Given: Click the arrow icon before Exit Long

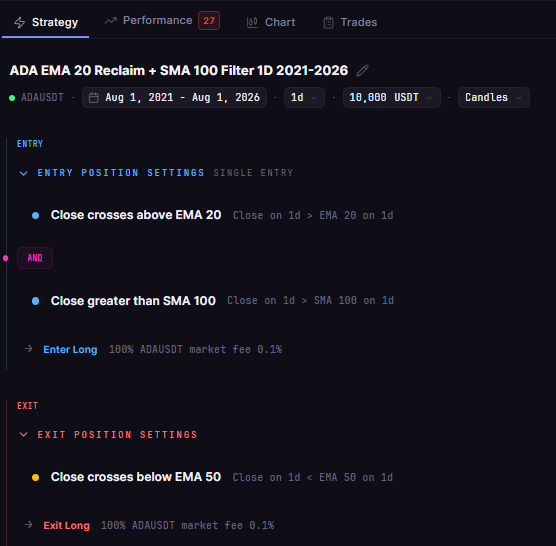Looking at the screenshot, I should pos(28,525).
